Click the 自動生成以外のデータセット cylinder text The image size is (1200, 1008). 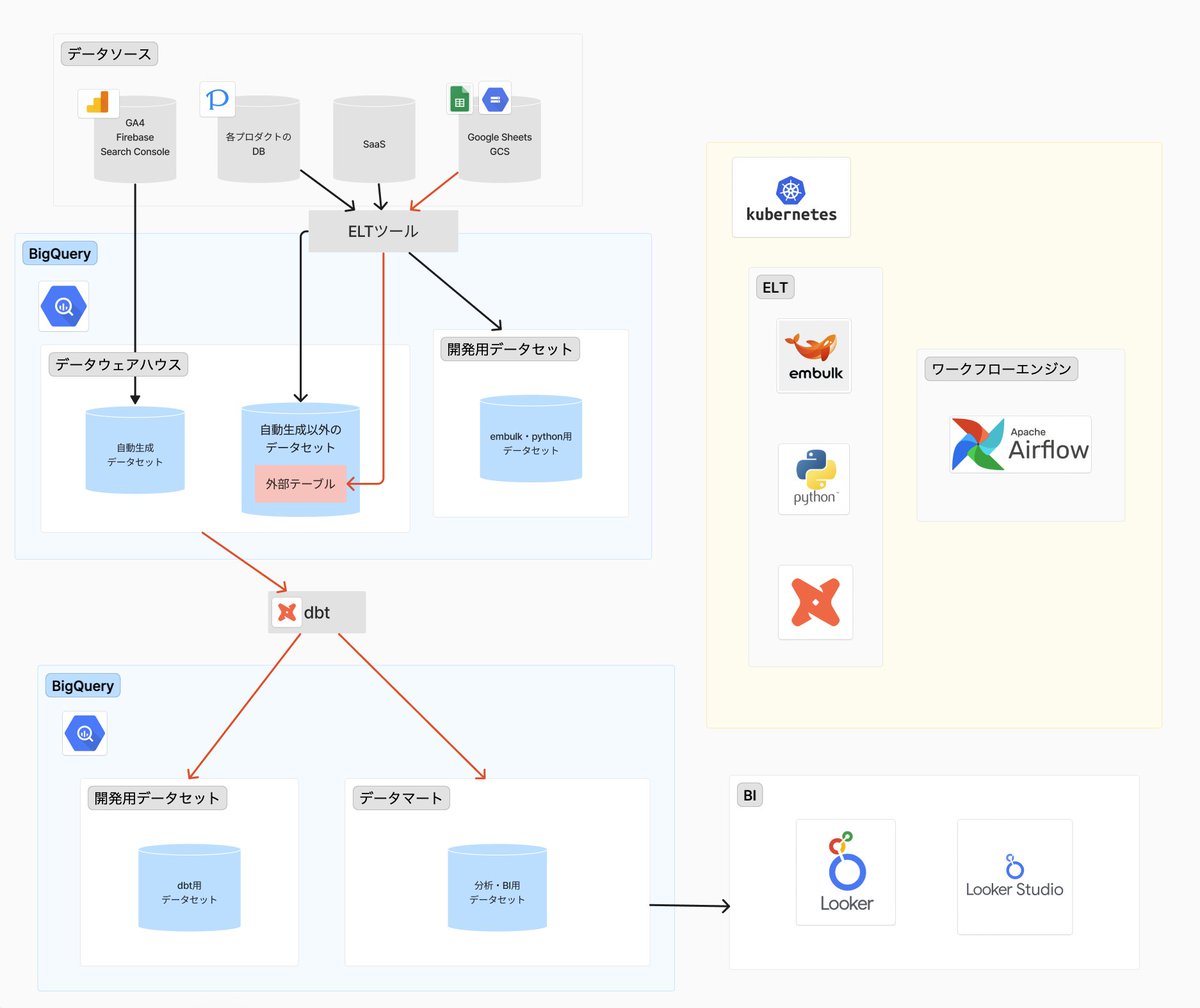pyautogui.click(x=301, y=438)
